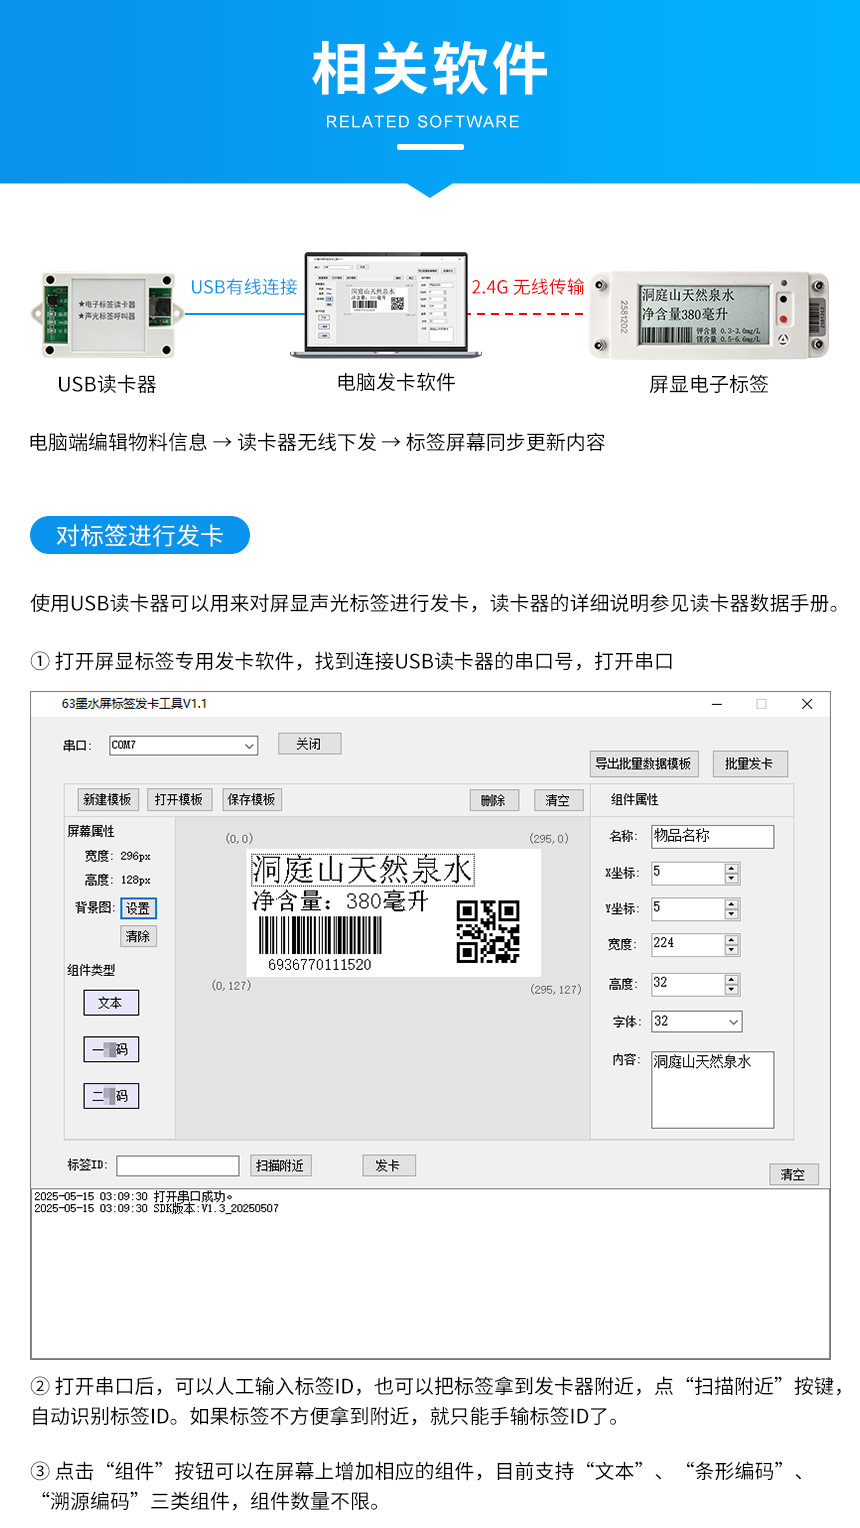Add a 二维码 QR component
This screenshot has height=1528, width=860.
tap(111, 1096)
